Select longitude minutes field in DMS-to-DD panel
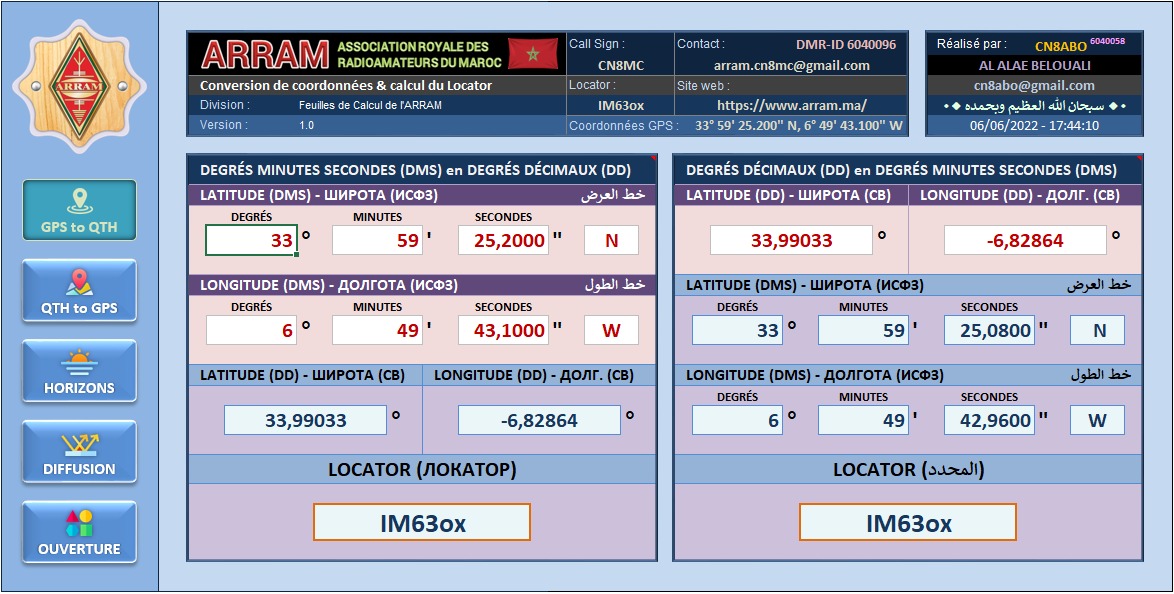Viewport: 1174px width, 594px height. pyautogui.click(x=377, y=330)
